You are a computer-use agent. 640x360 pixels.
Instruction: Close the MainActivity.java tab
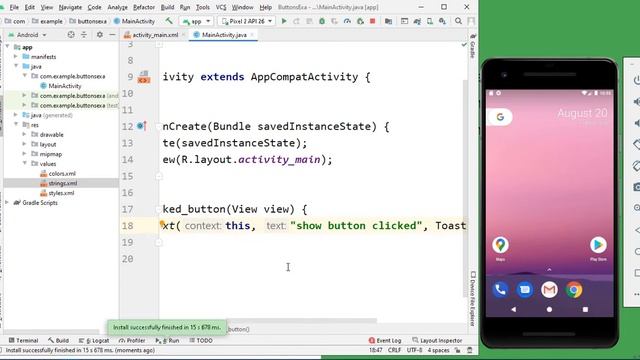click(252, 35)
